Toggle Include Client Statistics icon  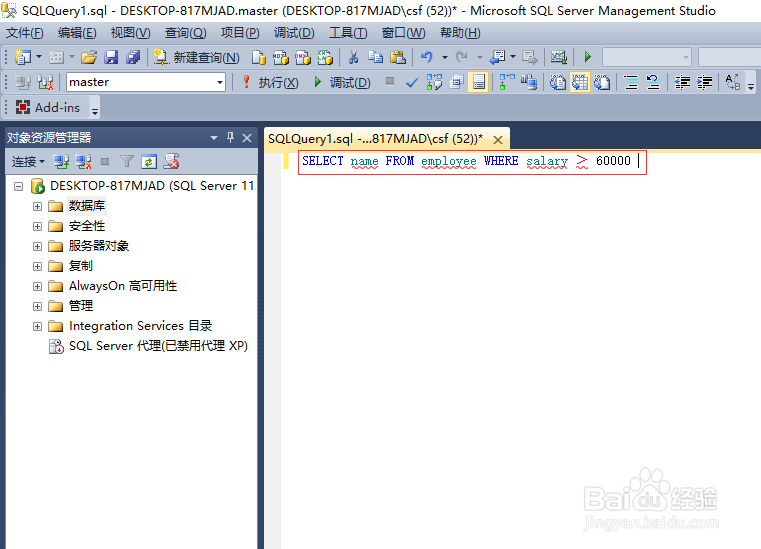(529, 83)
